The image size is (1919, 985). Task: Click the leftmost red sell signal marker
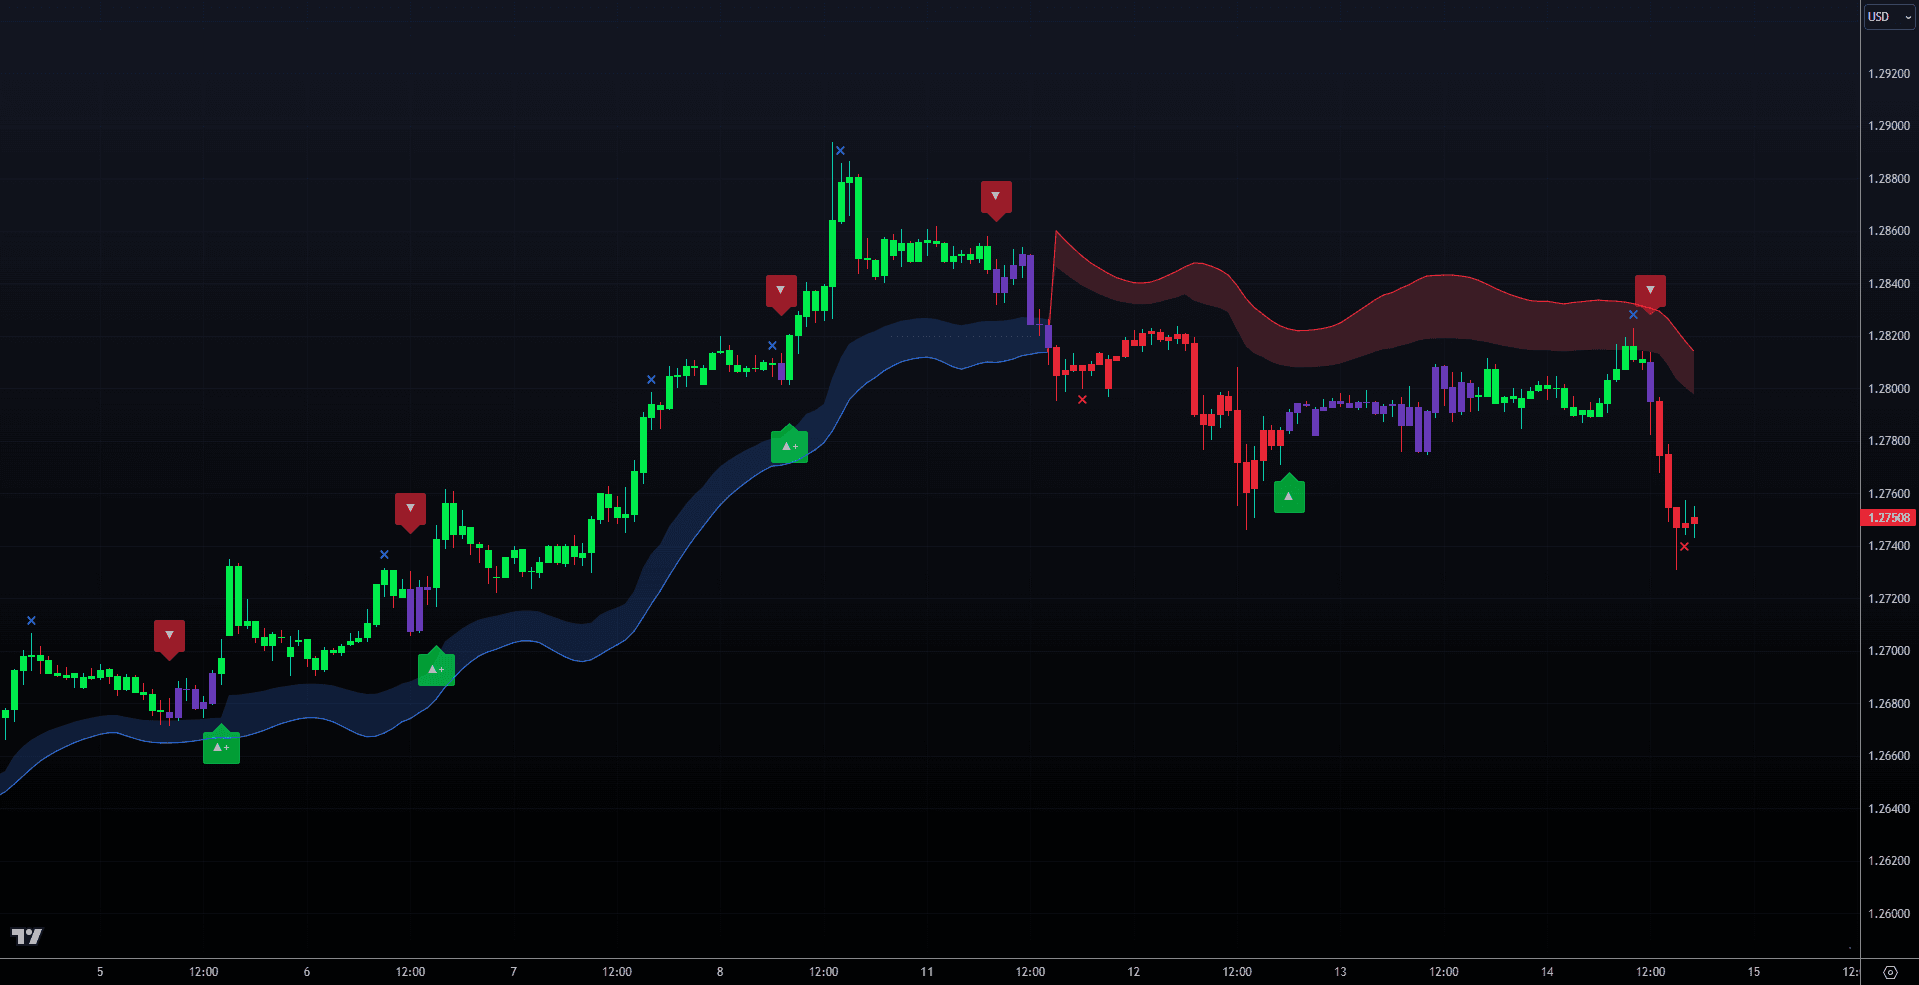coord(169,636)
